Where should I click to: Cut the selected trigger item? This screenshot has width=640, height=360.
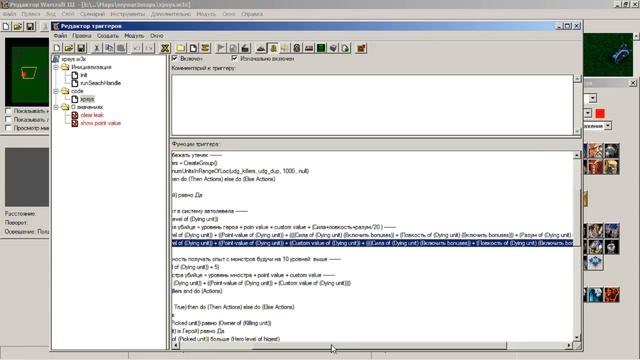click(x=97, y=48)
